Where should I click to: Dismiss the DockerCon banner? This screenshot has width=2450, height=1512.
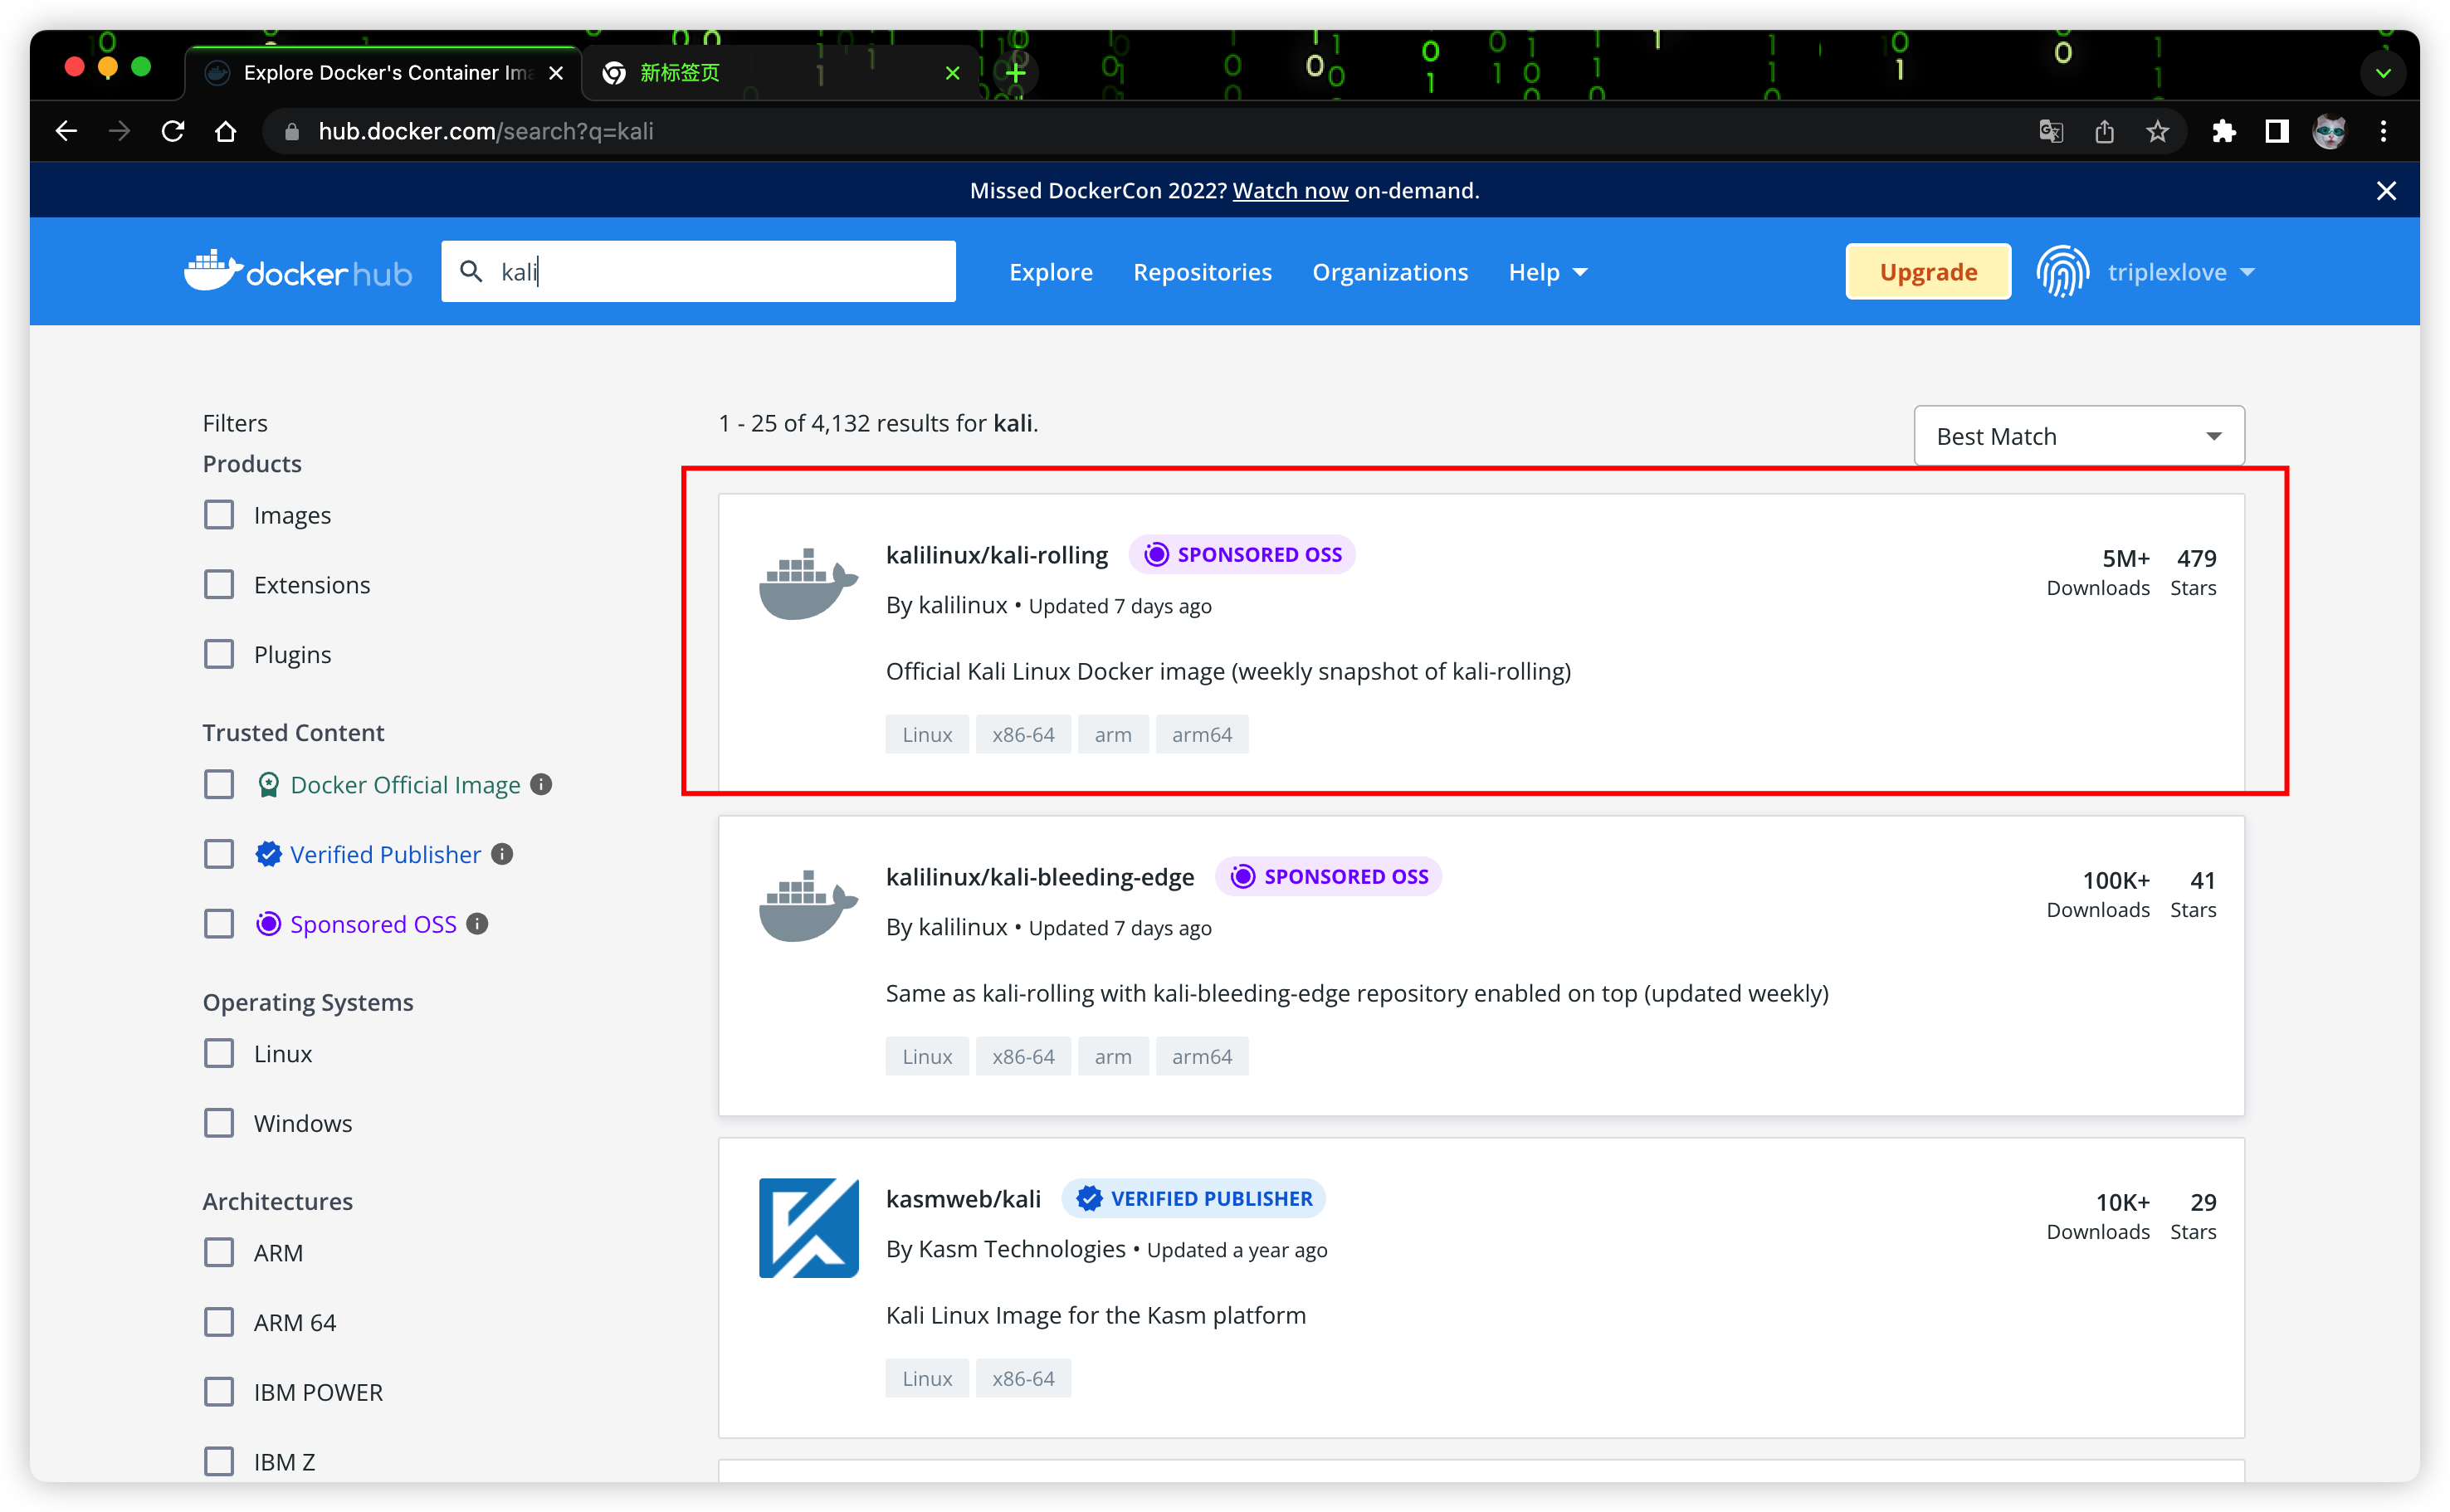(2386, 191)
